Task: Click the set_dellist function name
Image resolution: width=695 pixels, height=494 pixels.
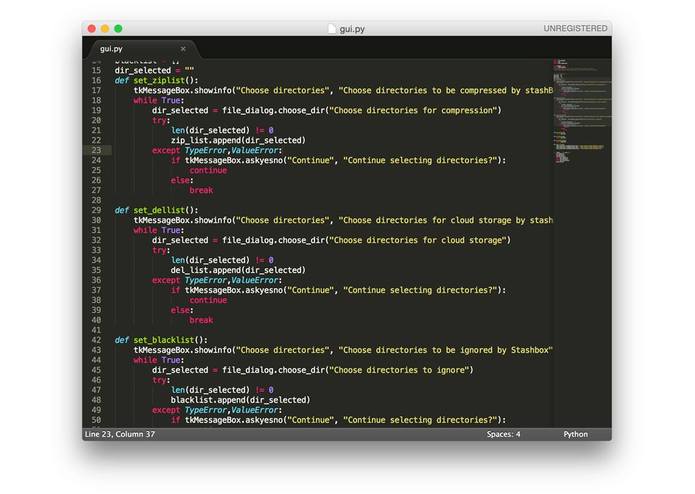Action: coord(159,210)
